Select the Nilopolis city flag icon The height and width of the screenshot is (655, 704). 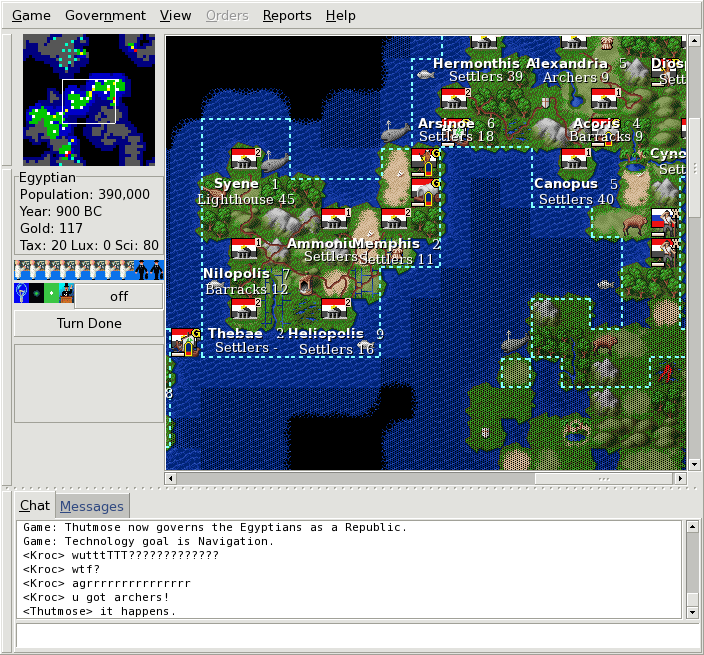246,248
